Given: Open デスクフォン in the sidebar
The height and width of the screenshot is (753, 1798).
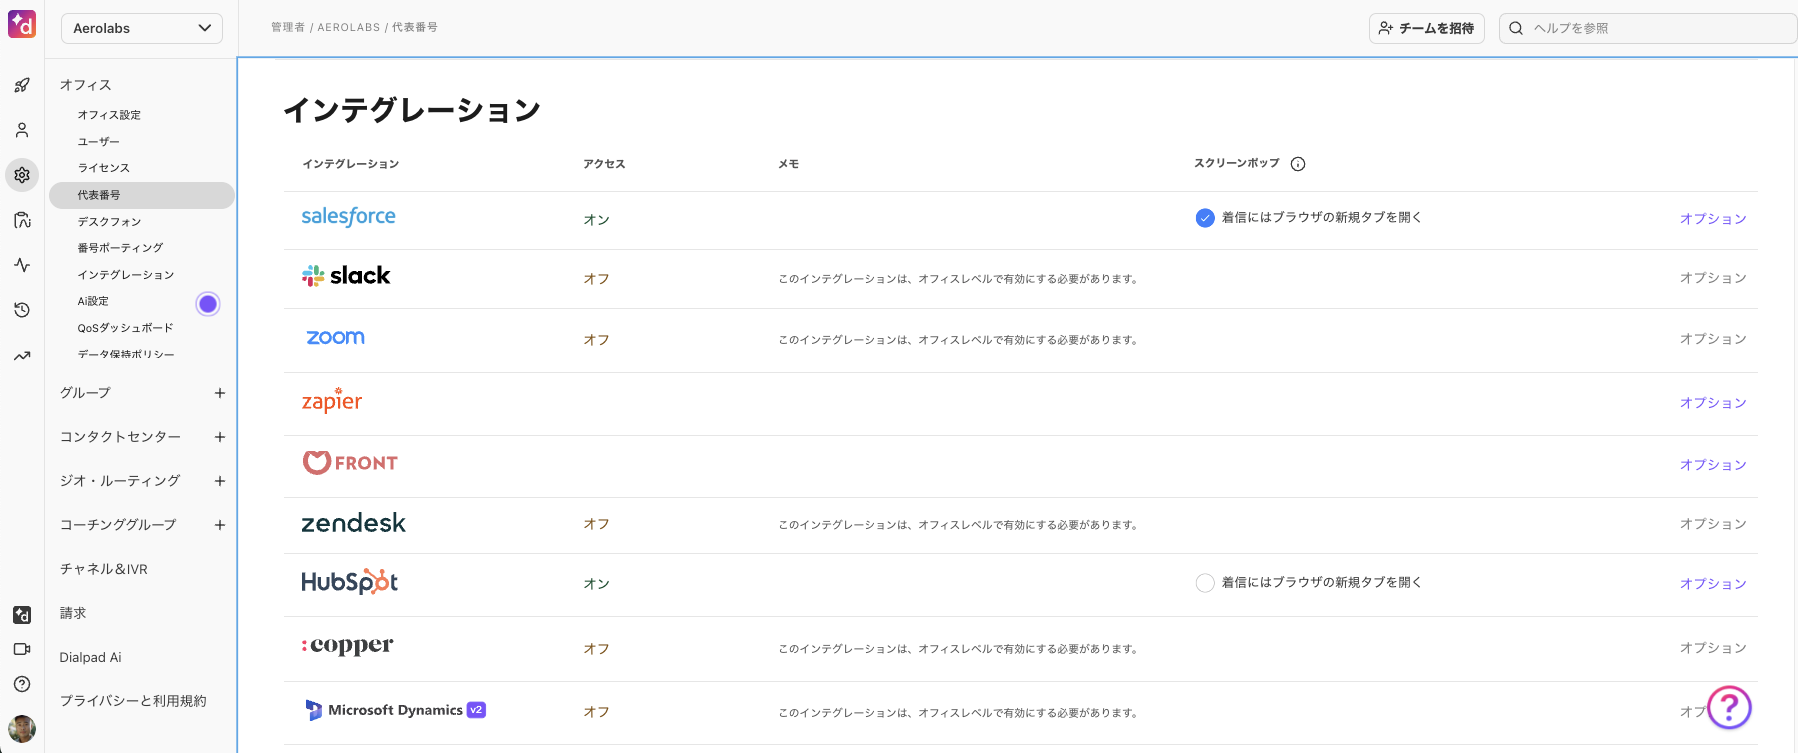Looking at the screenshot, I should pyautogui.click(x=109, y=222).
